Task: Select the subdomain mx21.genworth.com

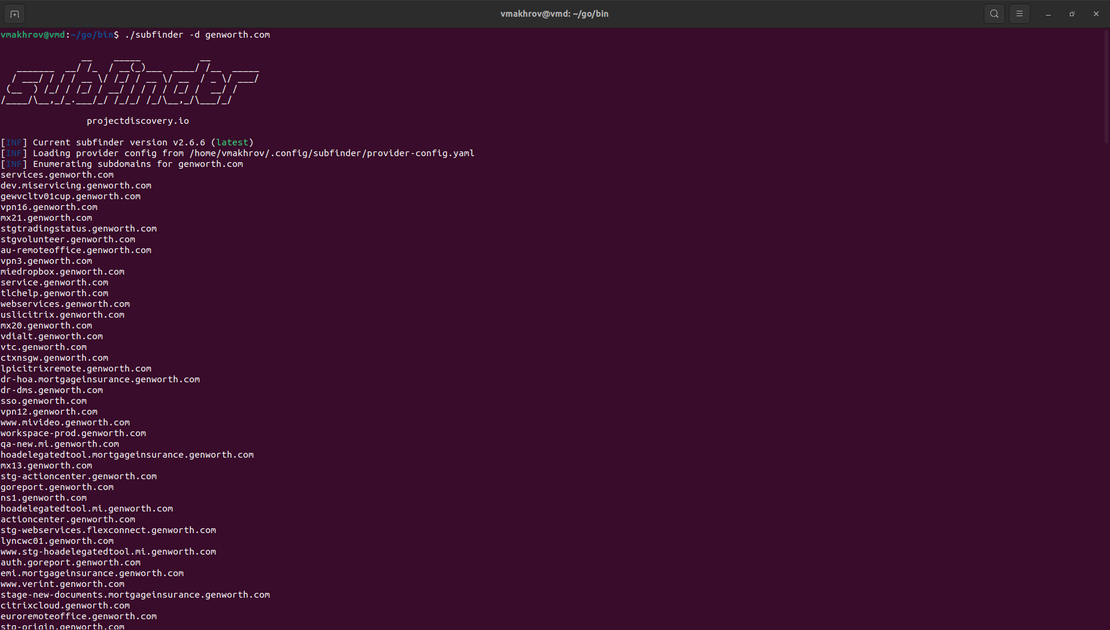Action: click(x=46, y=217)
